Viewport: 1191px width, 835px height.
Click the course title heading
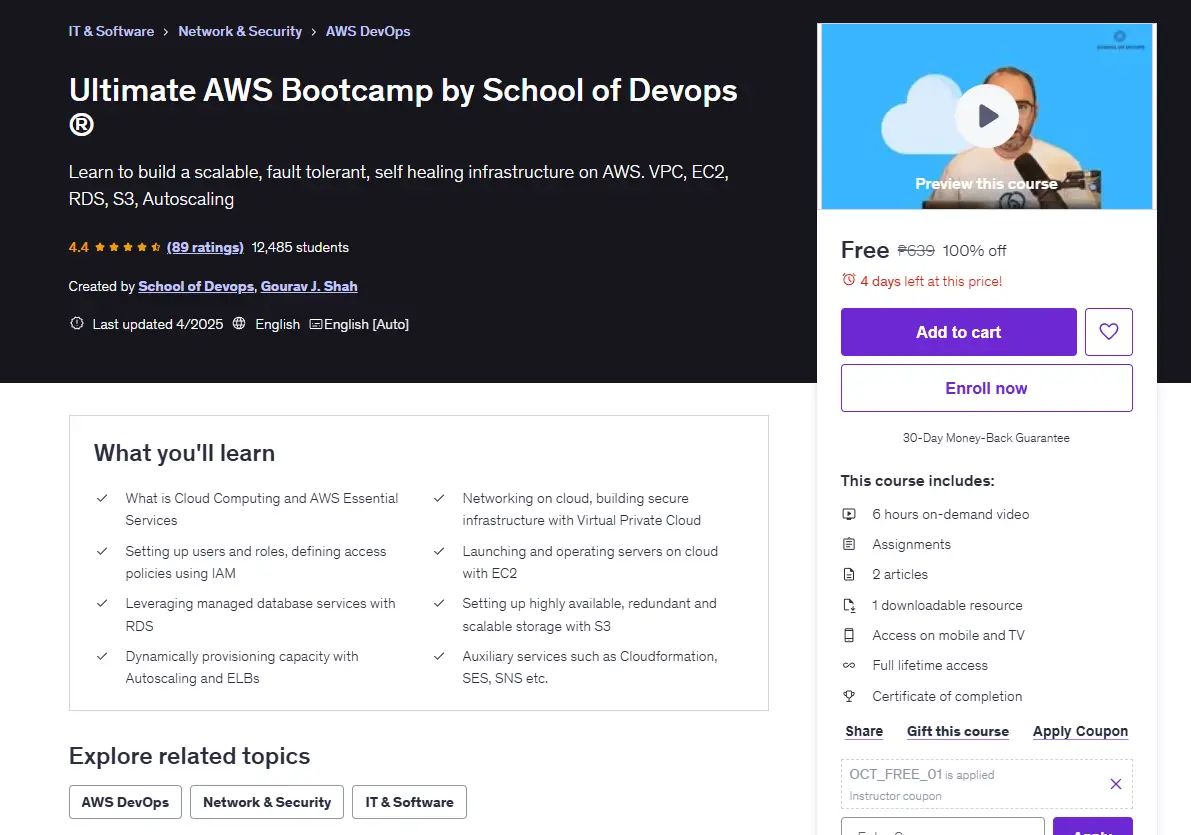[x=403, y=106]
